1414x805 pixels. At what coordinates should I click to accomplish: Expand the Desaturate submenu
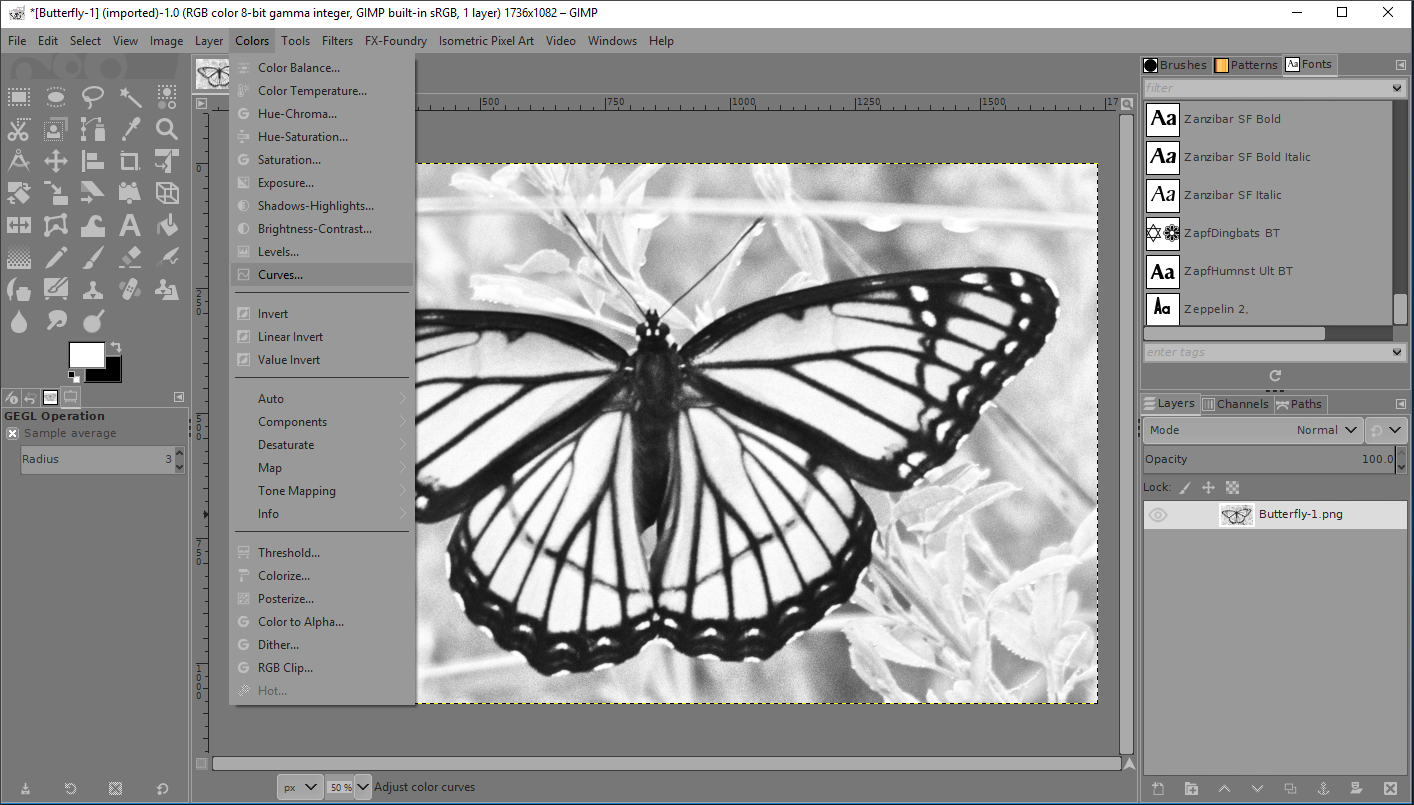pyautogui.click(x=322, y=445)
